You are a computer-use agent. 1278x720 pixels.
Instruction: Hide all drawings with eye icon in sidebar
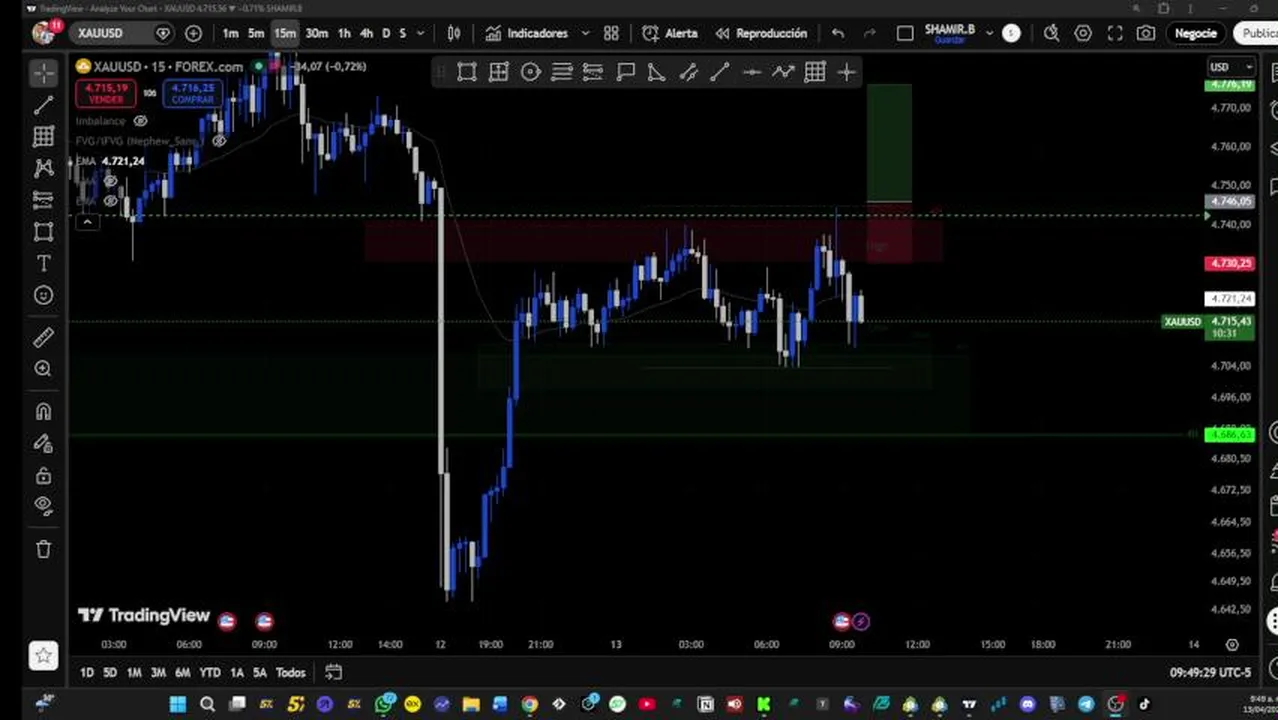(43, 506)
